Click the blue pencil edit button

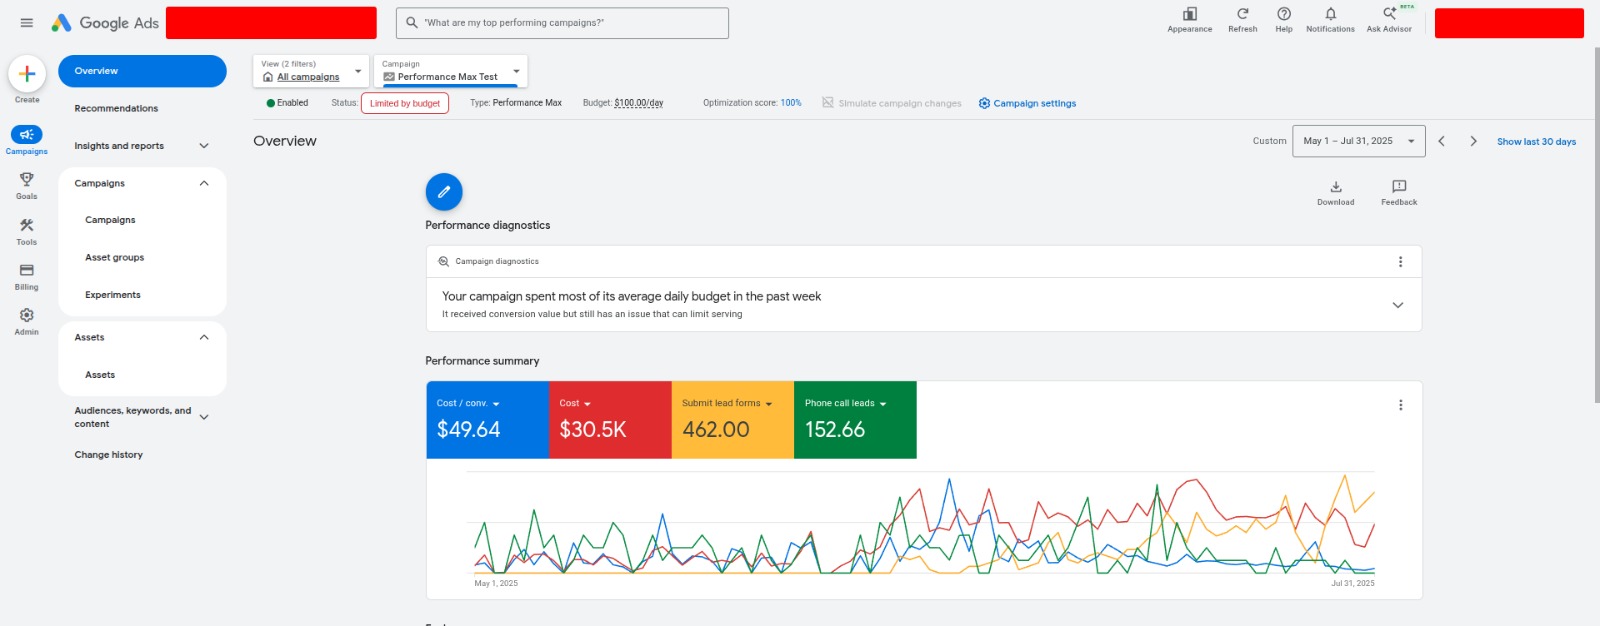coord(444,192)
